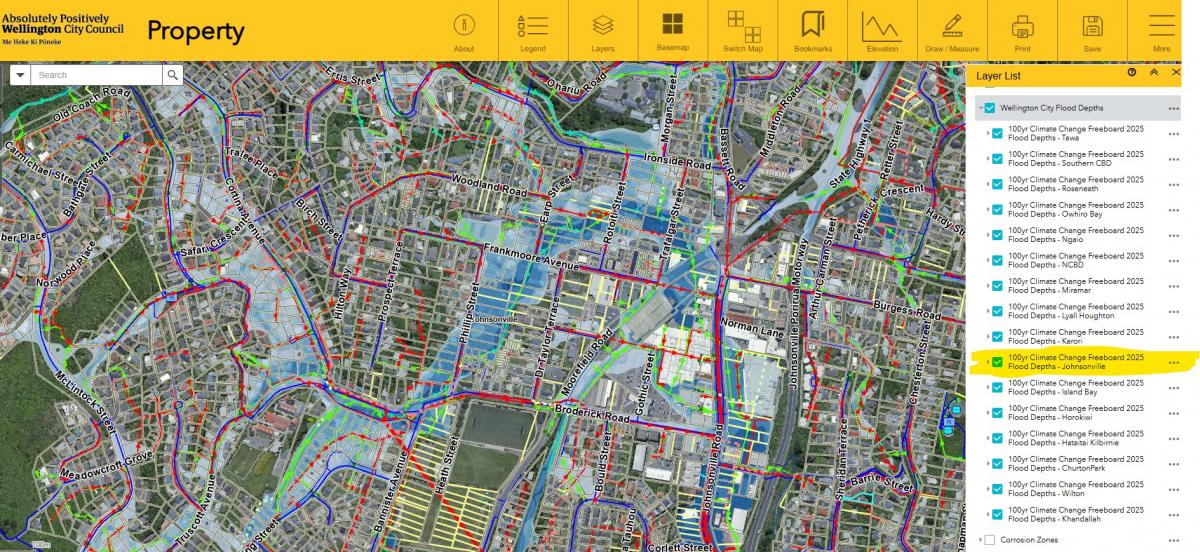Uncheck the Flood Depths - Johnsonville layer
The image size is (1200, 552).
coord(997,362)
